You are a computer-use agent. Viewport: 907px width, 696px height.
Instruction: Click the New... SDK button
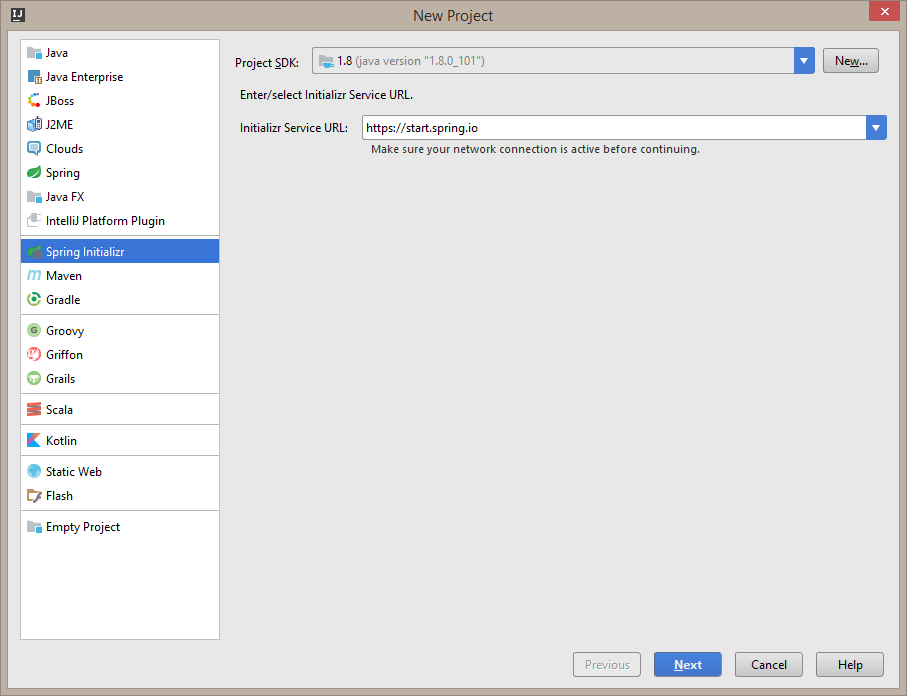(851, 61)
